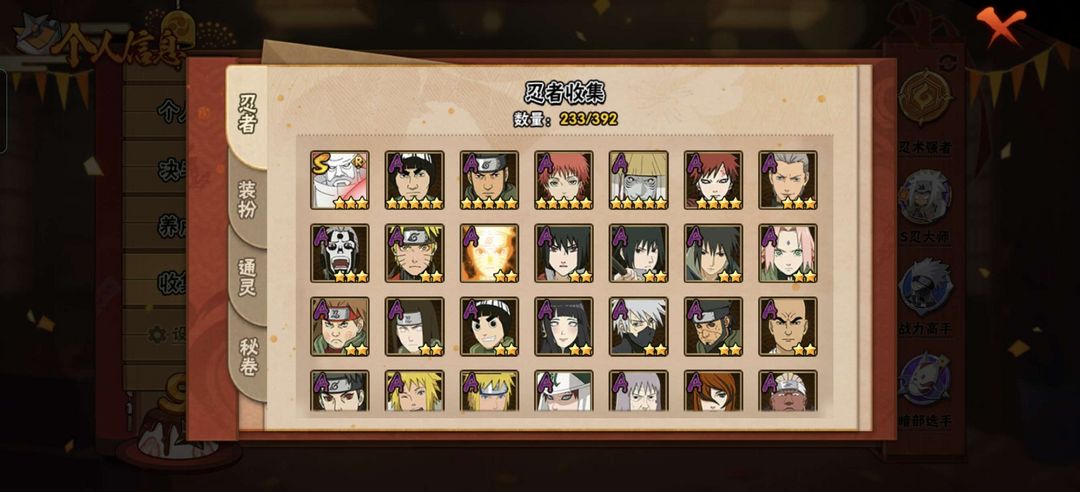This screenshot has width=1080, height=492.
Task: Select the S忍大师 badge icon
Action: (x=925, y=198)
